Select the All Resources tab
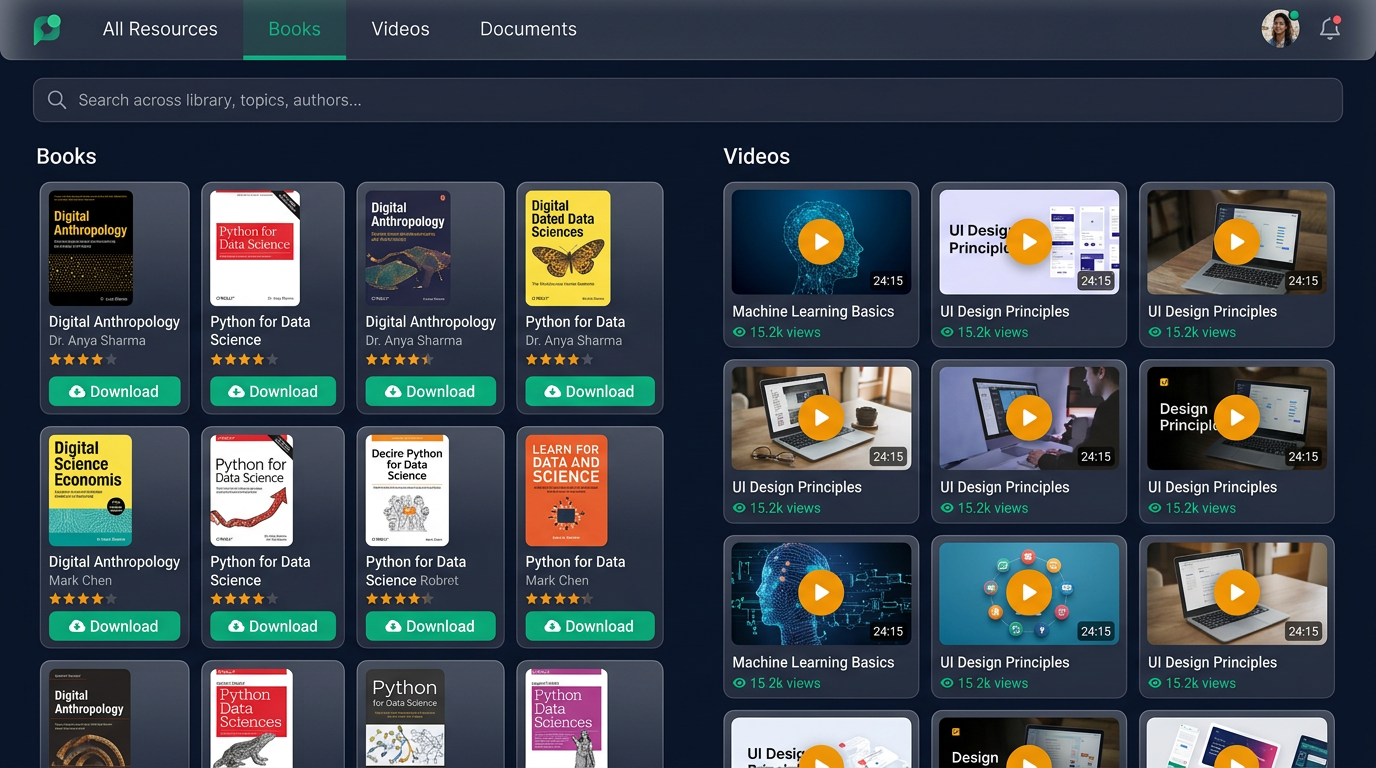The image size is (1376, 768). (x=160, y=29)
